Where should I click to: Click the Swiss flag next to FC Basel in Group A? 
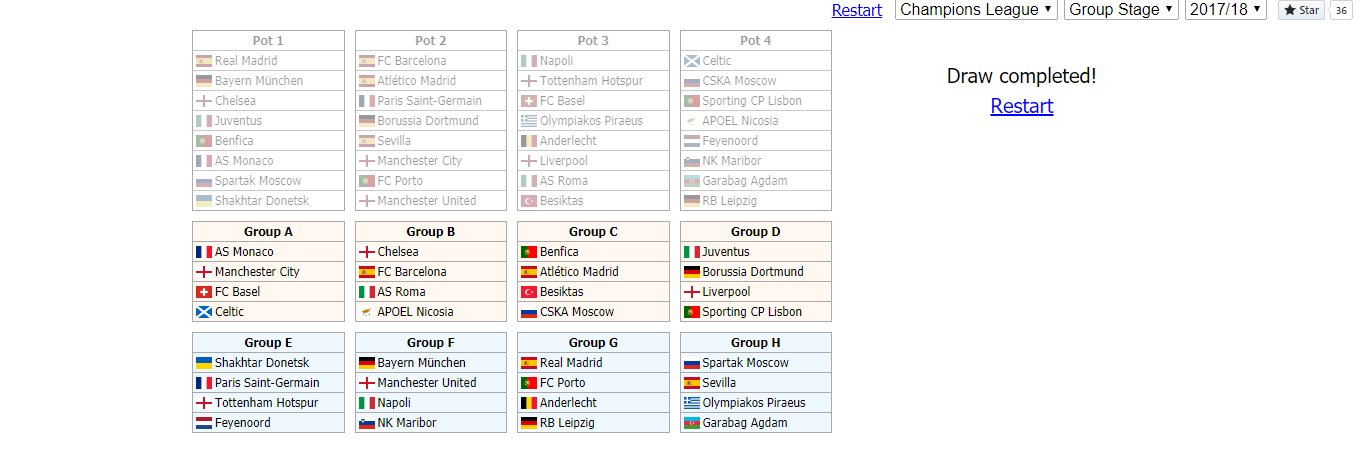[205, 292]
